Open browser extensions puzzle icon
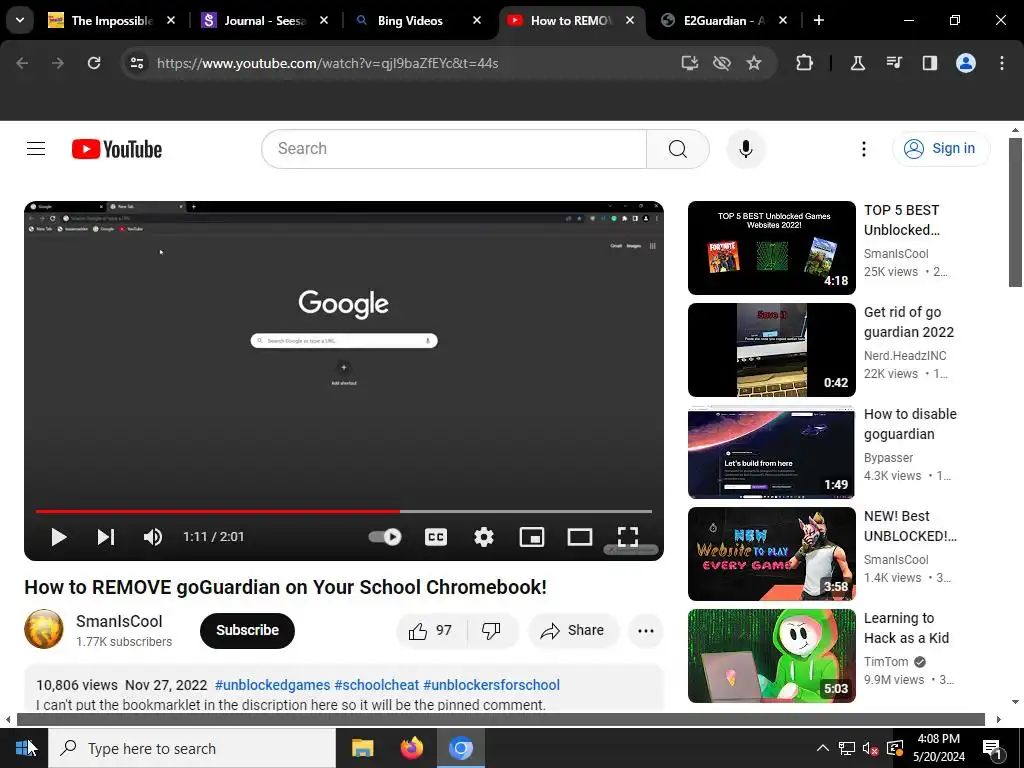This screenshot has height=768, width=1024. (805, 63)
